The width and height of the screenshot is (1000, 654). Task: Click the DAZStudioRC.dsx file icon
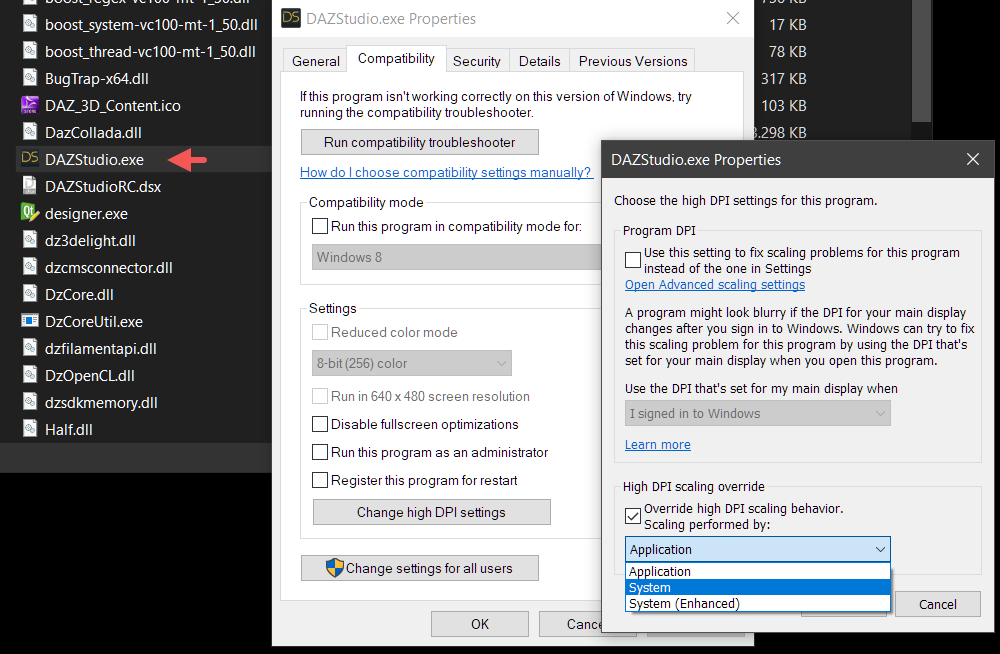tap(30, 186)
